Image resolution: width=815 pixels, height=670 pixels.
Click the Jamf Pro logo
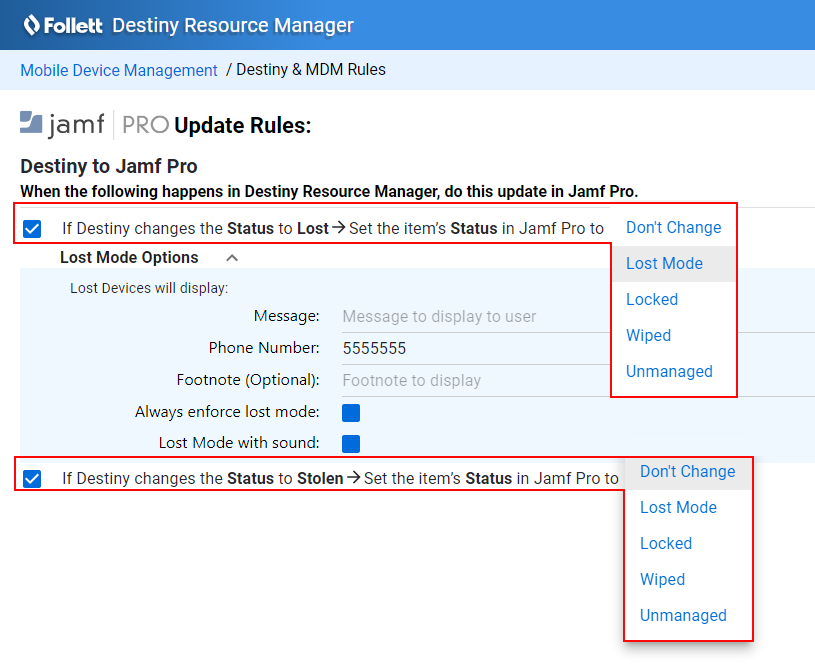pos(94,125)
